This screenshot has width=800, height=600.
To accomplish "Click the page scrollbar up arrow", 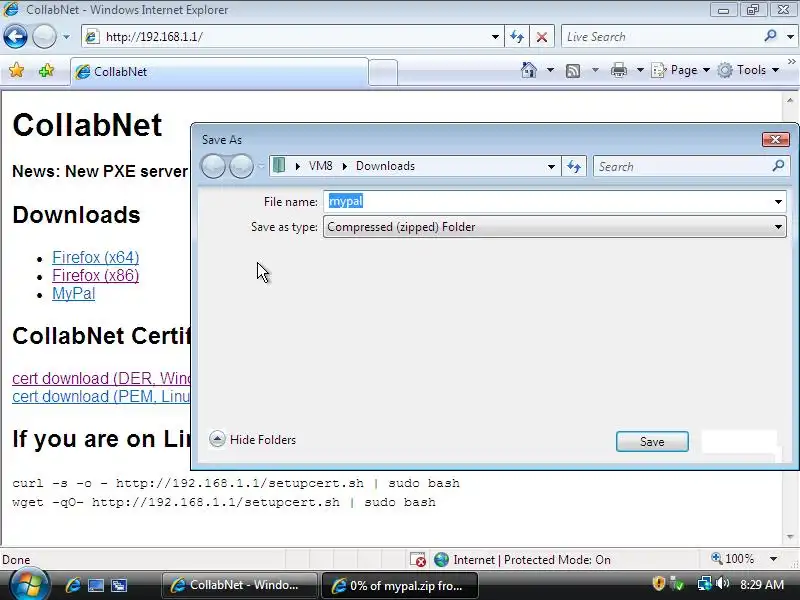I will [790, 100].
